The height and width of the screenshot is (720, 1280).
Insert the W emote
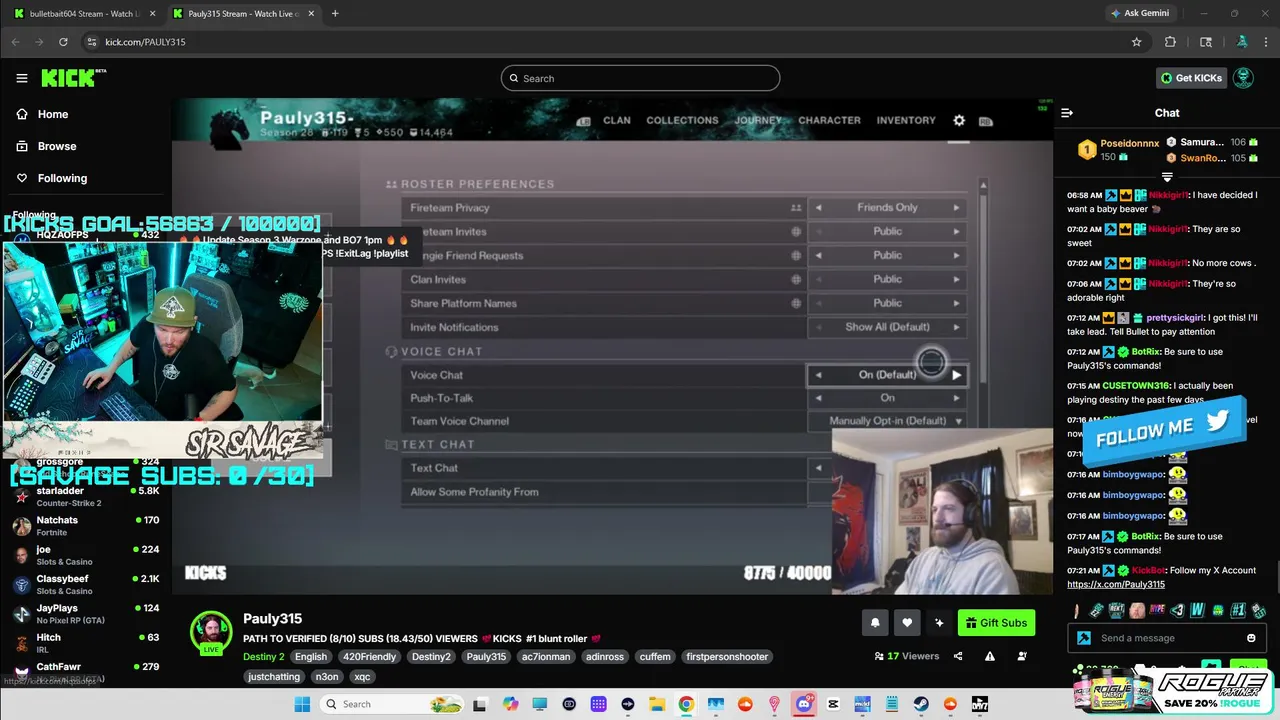[1197, 610]
